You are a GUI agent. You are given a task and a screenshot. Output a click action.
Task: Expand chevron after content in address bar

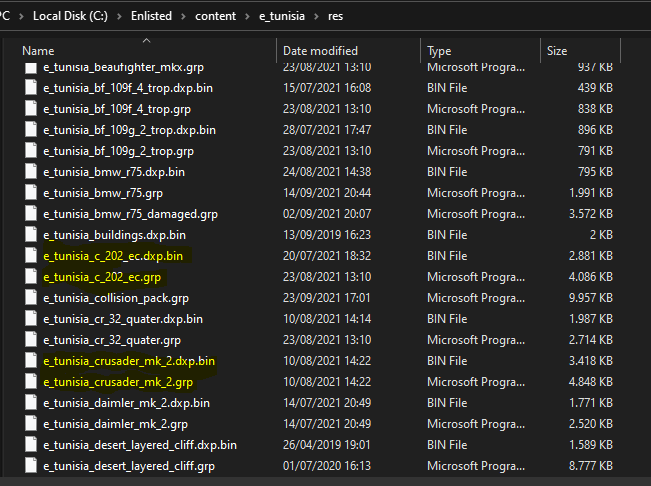247,17
